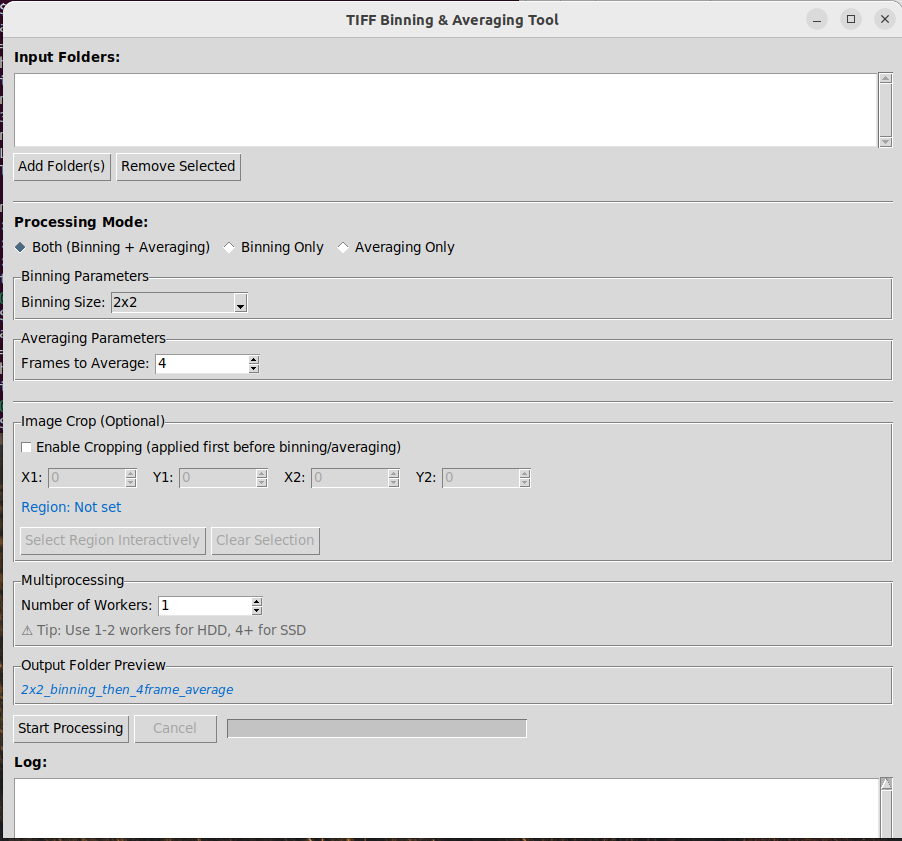Click Select Region Interactively
This screenshot has width=902, height=841.
[112, 540]
